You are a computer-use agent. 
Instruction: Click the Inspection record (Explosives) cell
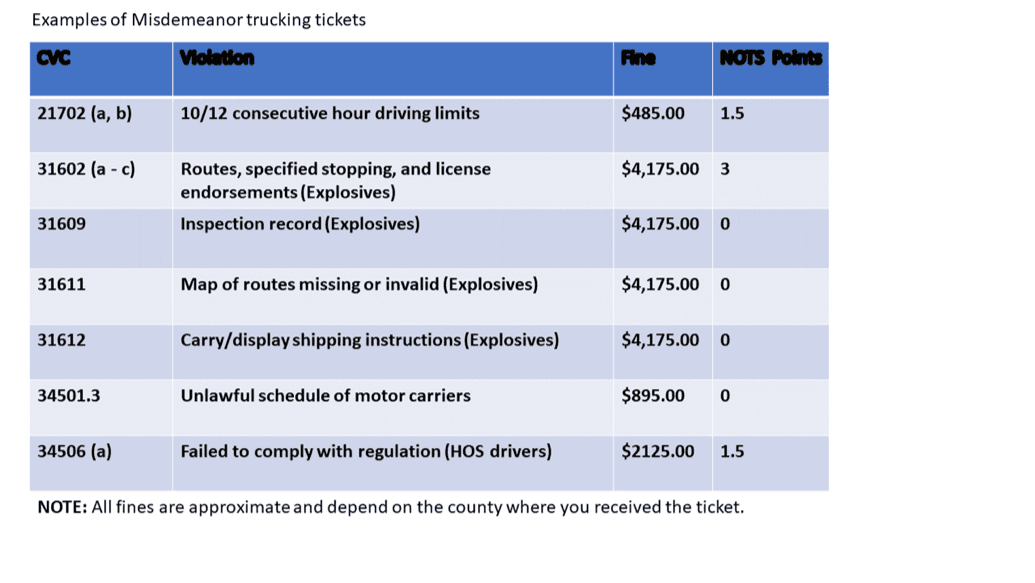[299, 223]
